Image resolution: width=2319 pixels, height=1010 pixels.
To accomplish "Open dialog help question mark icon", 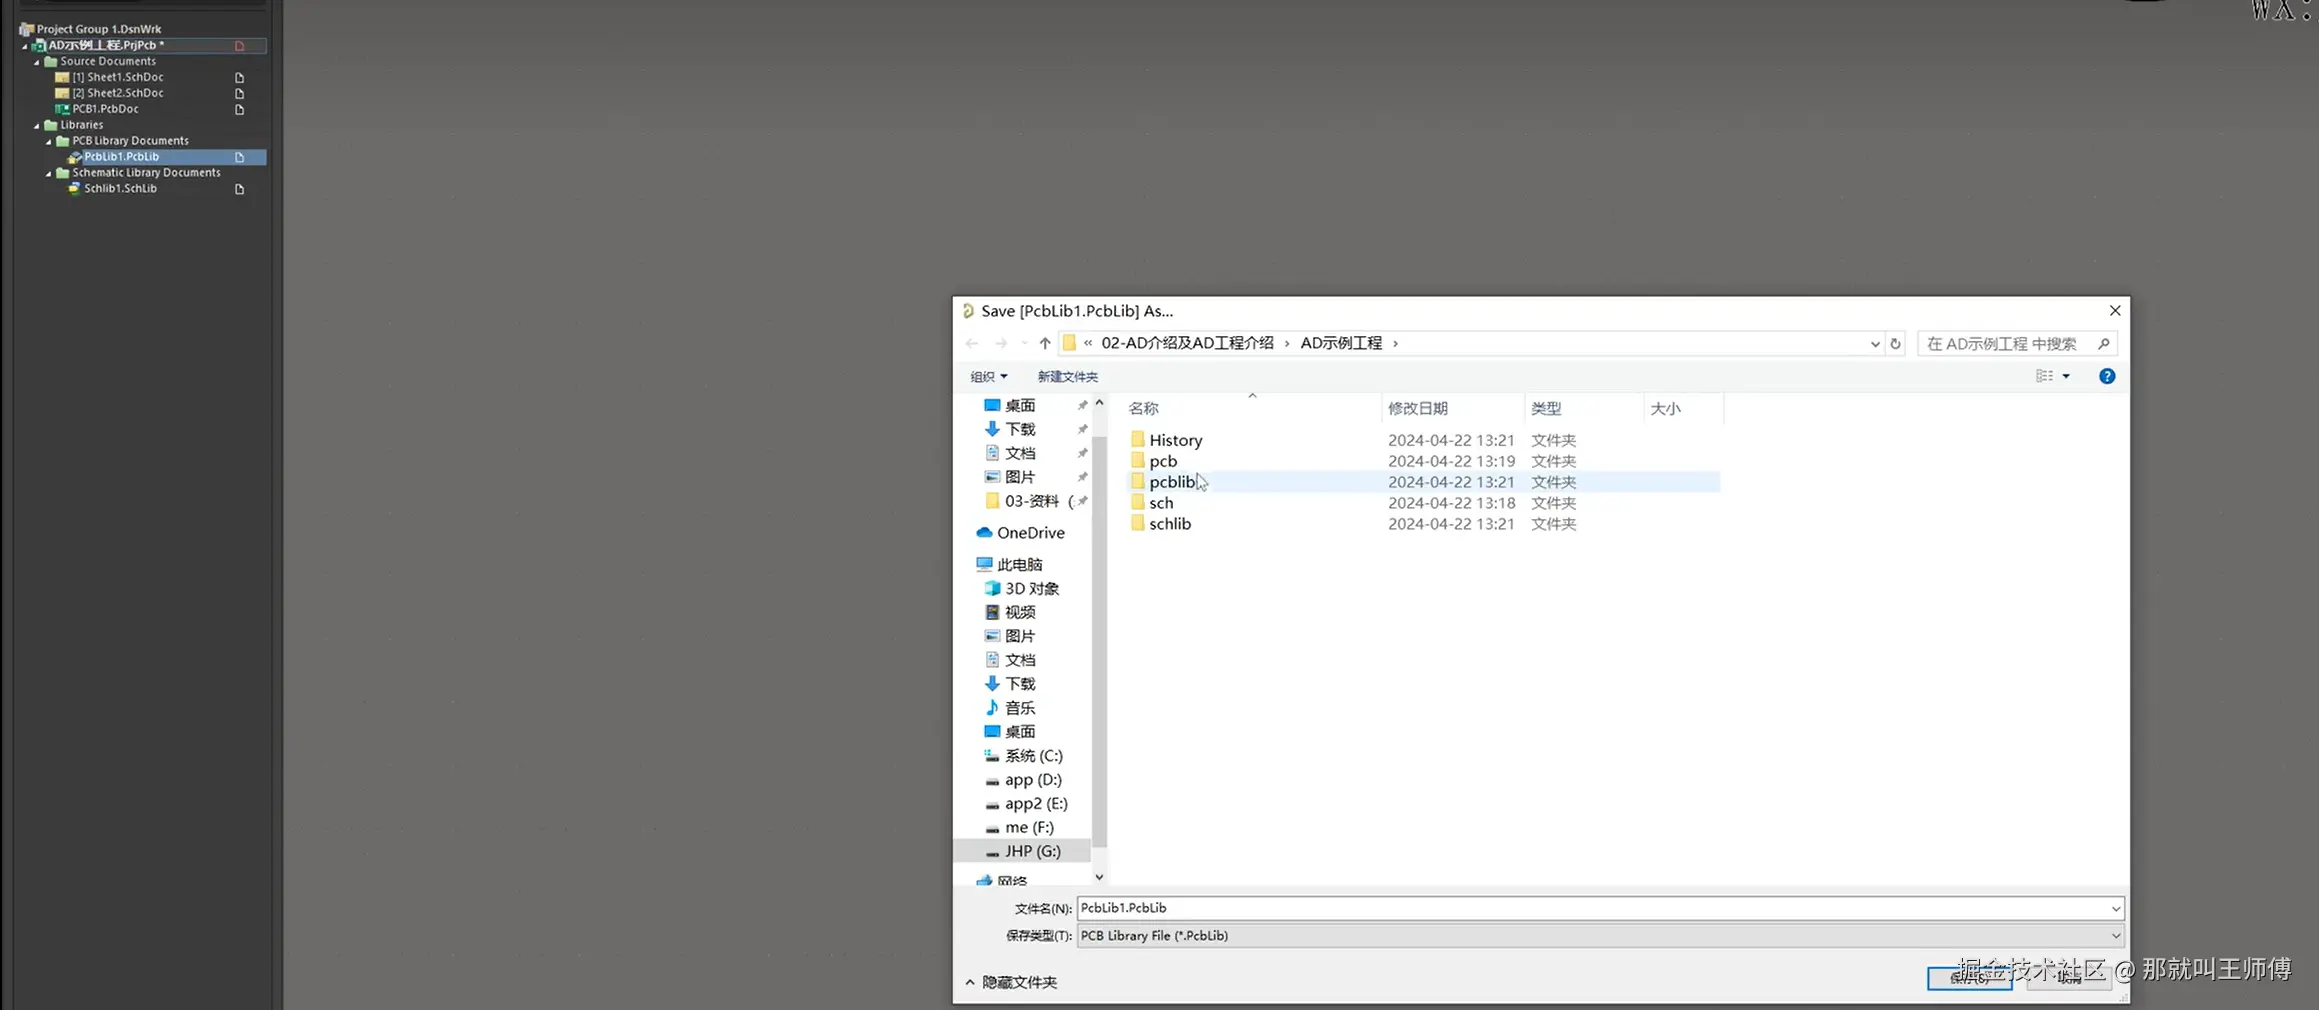I will 2106,376.
